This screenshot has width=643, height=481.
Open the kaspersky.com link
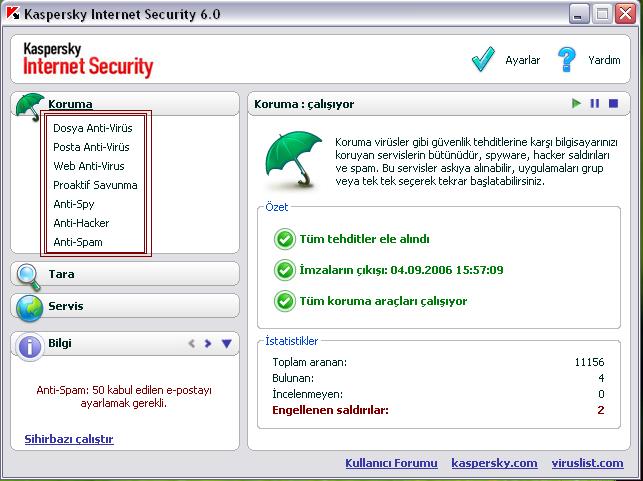coord(494,463)
